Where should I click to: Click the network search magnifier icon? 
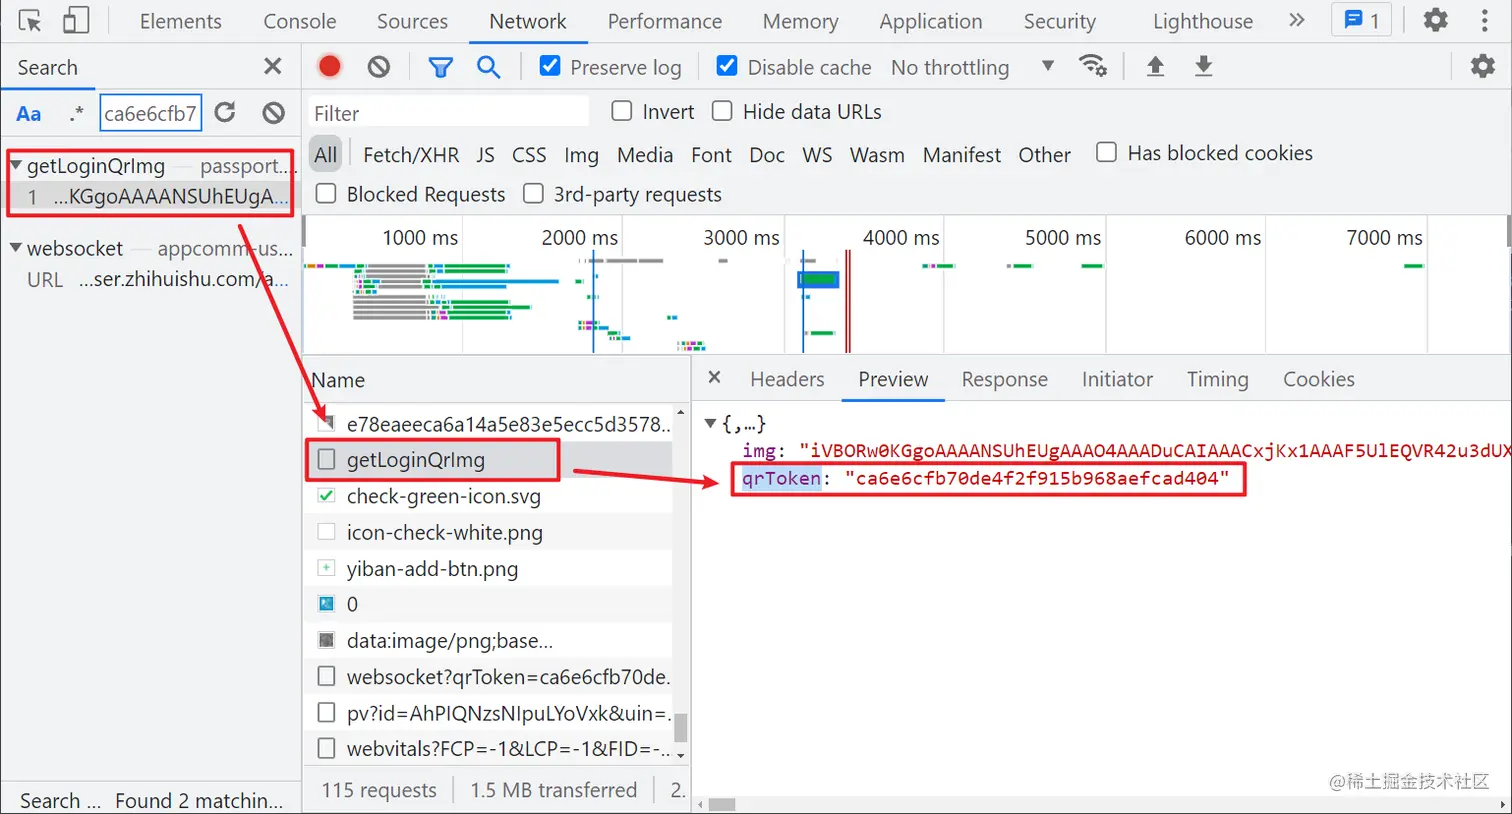coord(488,67)
